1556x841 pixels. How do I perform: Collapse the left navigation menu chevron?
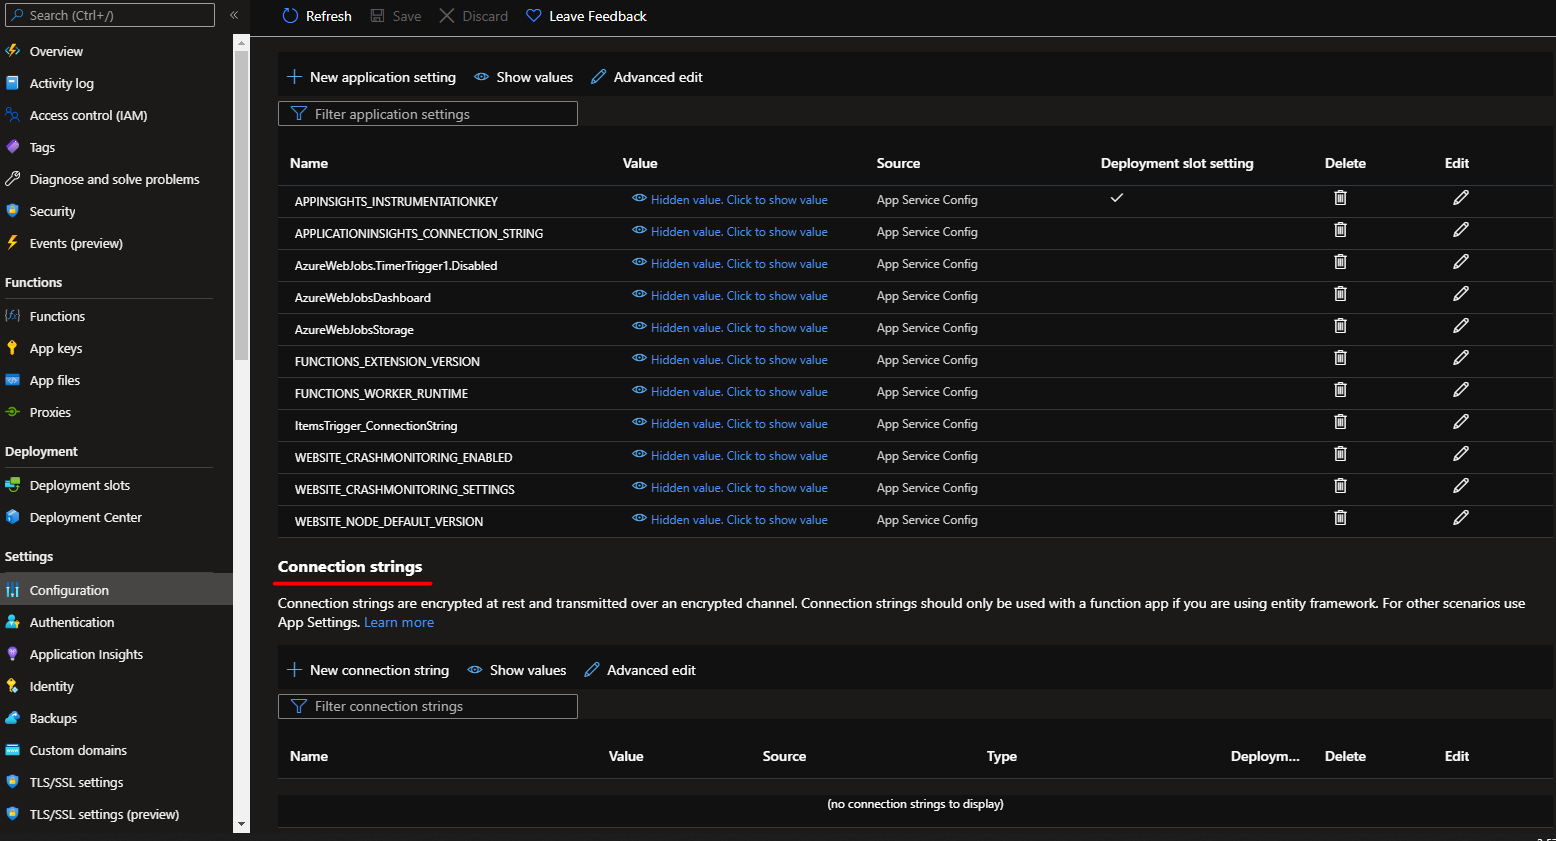234,15
